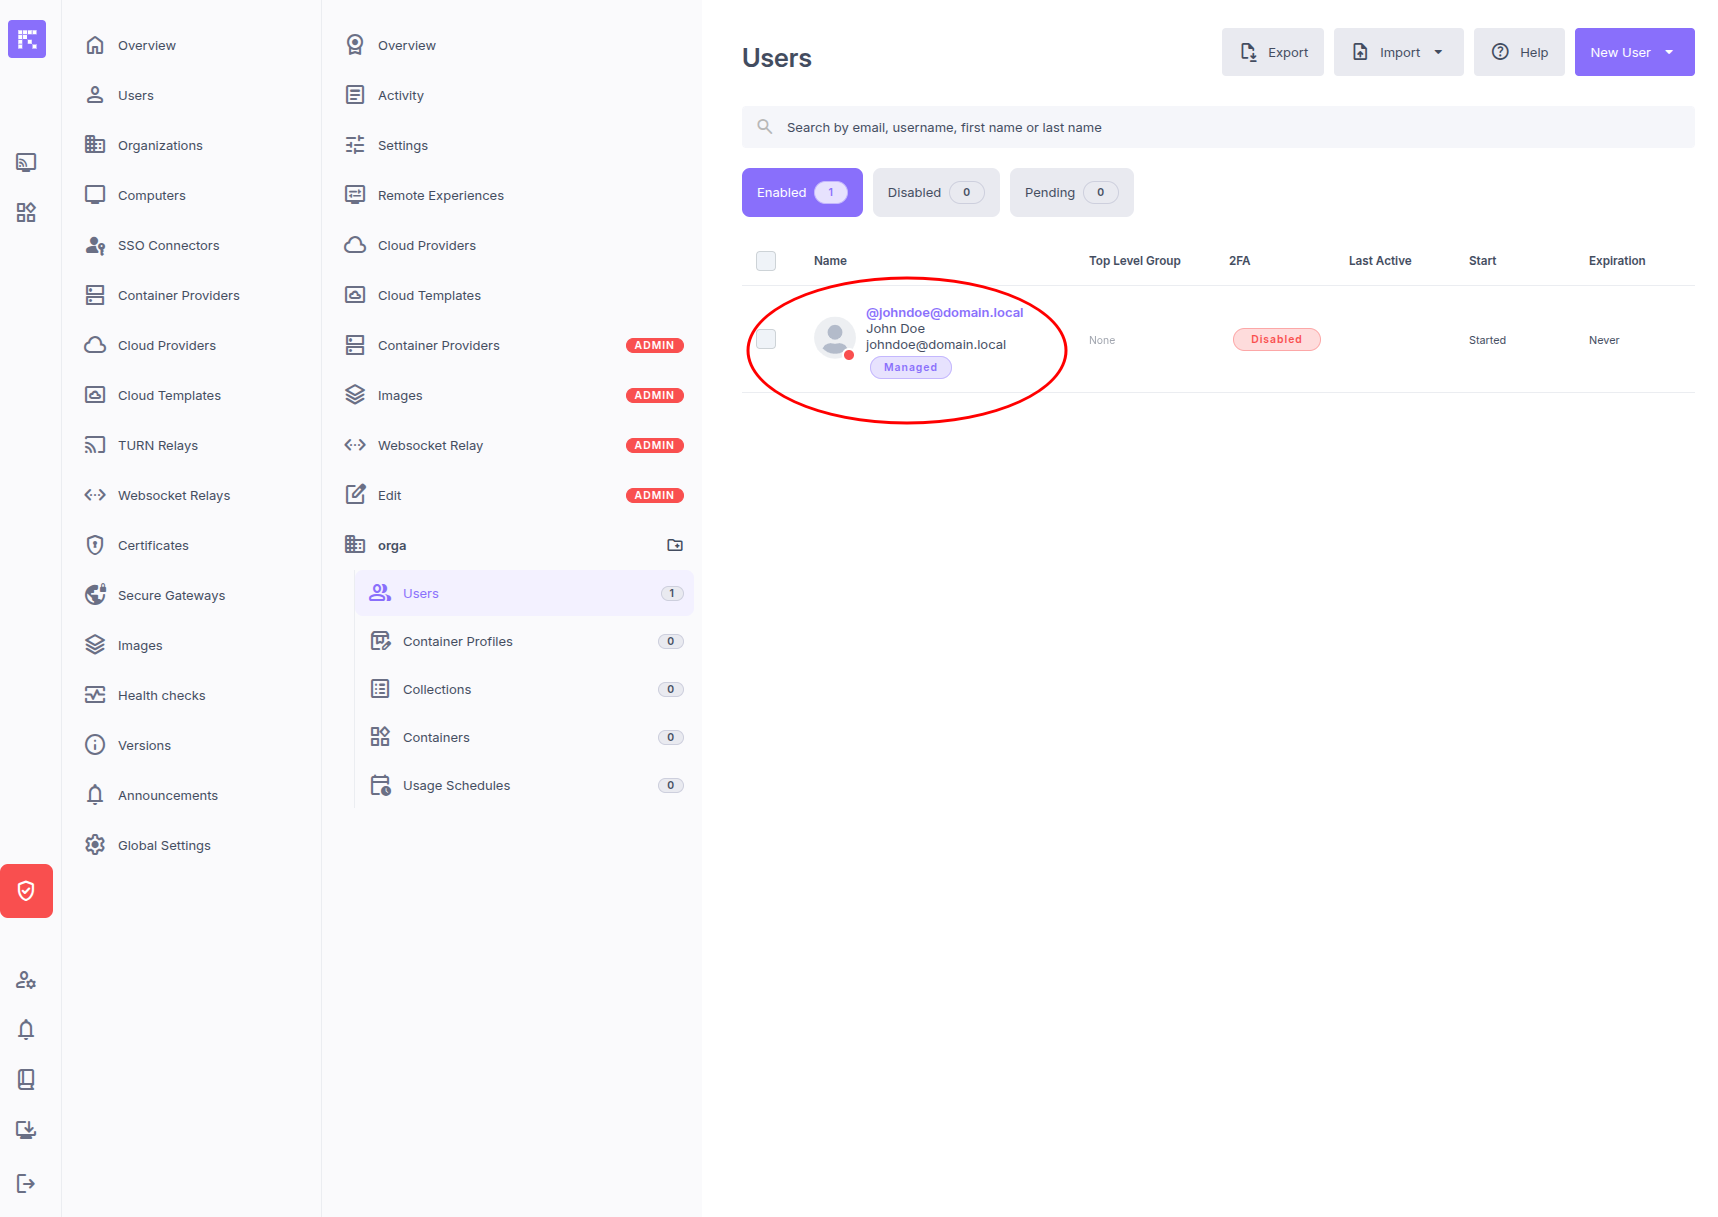Switch to the Enabled users tab
The image size is (1718, 1217).
(x=802, y=192)
